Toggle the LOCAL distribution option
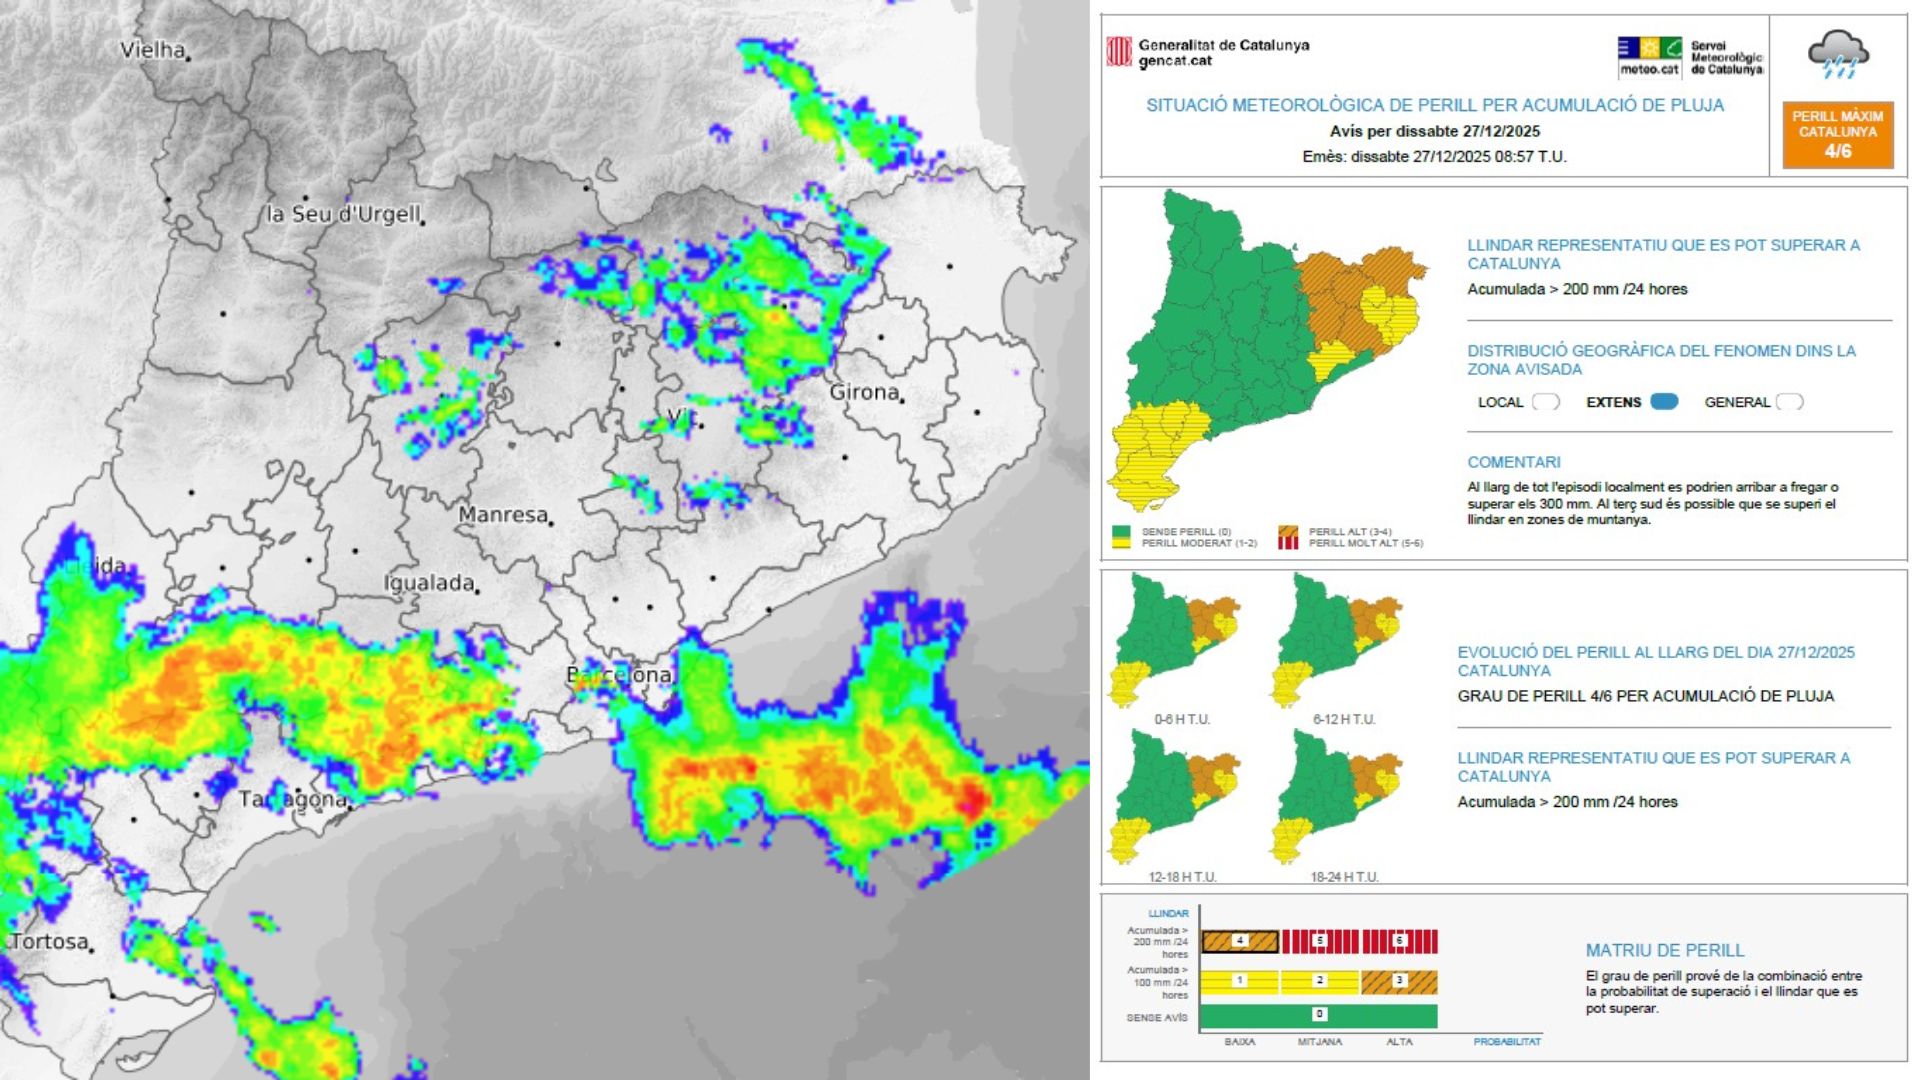The width and height of the screenshot is (1920, 1080). (1545, 402)
